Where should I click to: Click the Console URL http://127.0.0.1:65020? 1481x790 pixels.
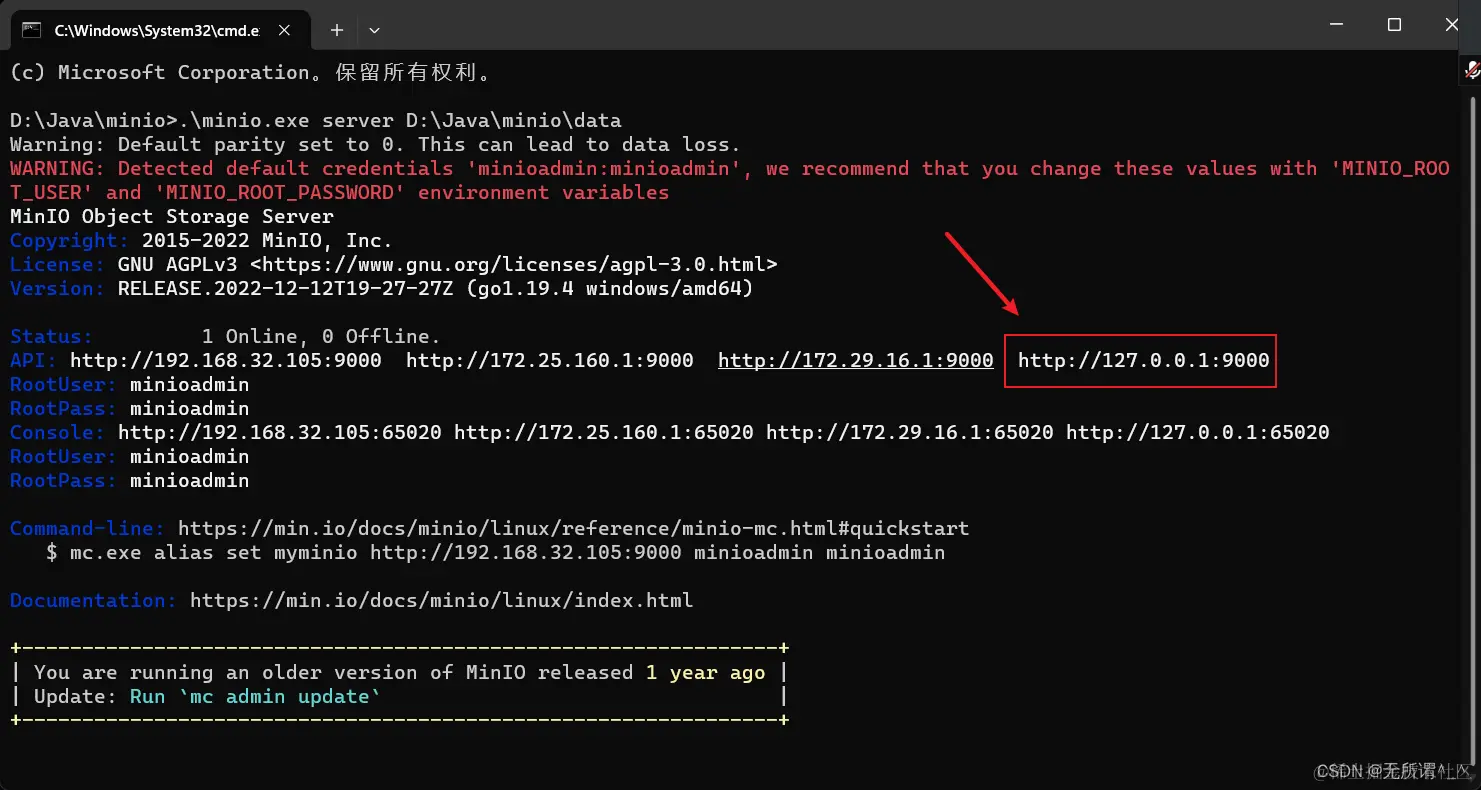click(1198, 432)
